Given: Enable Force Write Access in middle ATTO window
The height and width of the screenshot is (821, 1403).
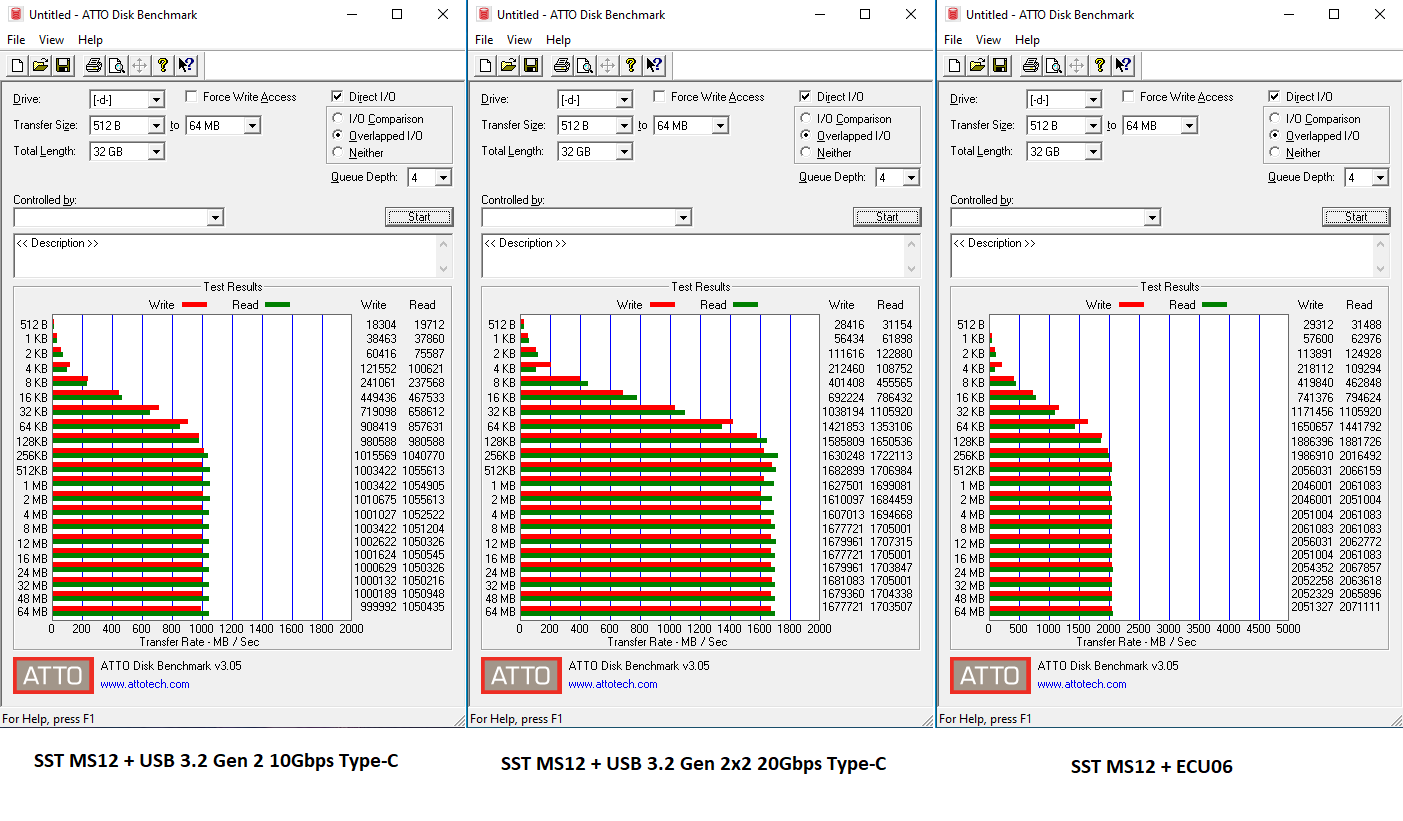Looking at the screenshot, I should pos(659,97).
